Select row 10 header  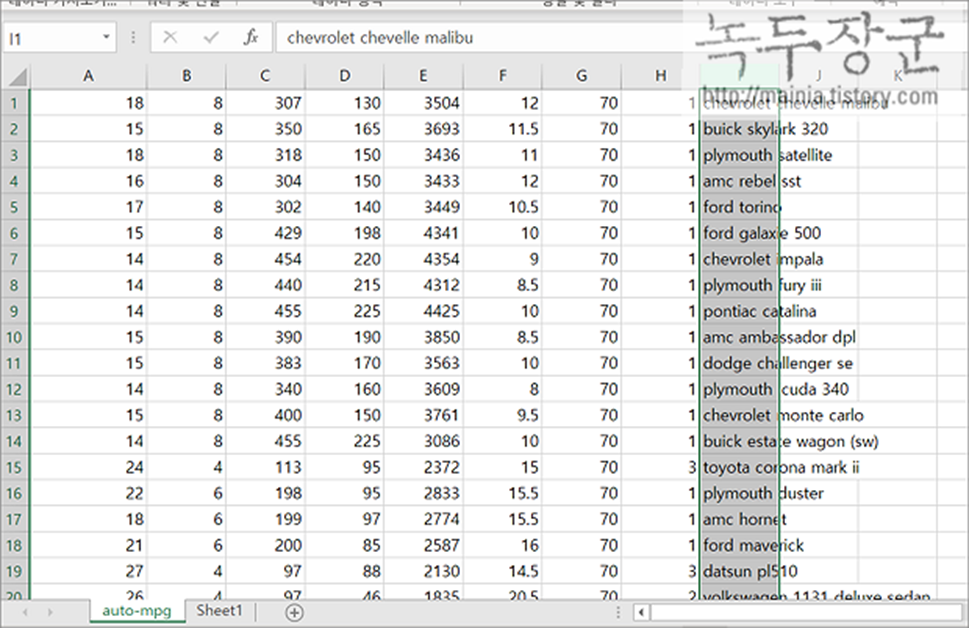(x=14, y=337)
